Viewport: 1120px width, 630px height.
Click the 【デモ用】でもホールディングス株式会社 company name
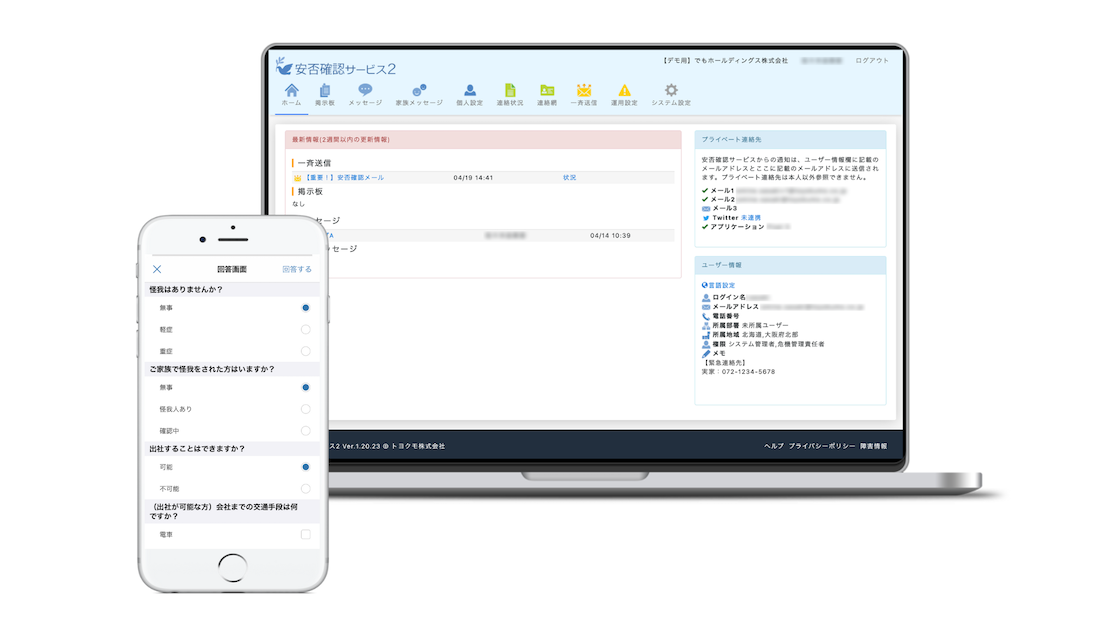pyautogui.click(x=725, y=61)
